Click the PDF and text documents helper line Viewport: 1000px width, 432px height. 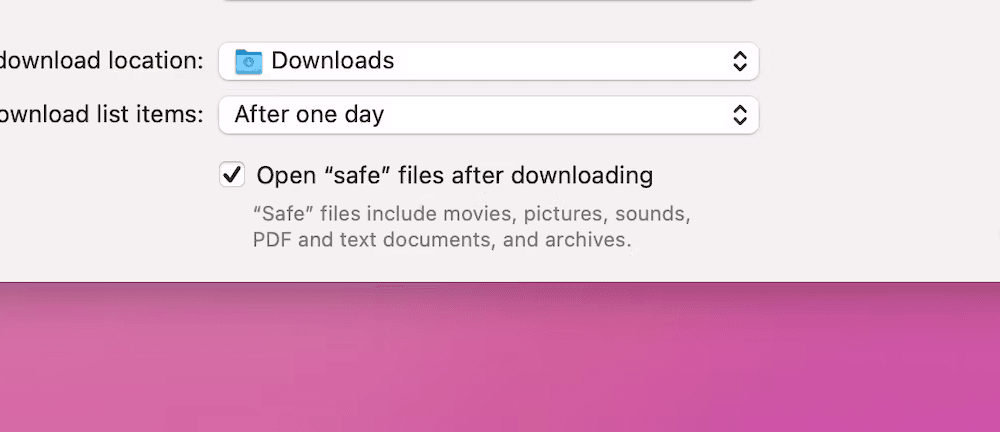(x=442, y=240)
